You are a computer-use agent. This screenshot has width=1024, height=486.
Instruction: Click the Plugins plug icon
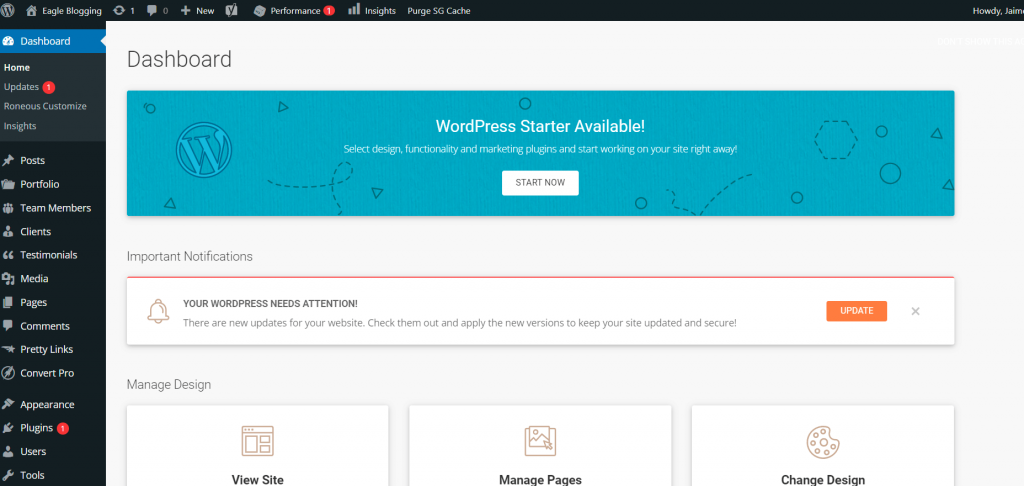pos(8,428)
